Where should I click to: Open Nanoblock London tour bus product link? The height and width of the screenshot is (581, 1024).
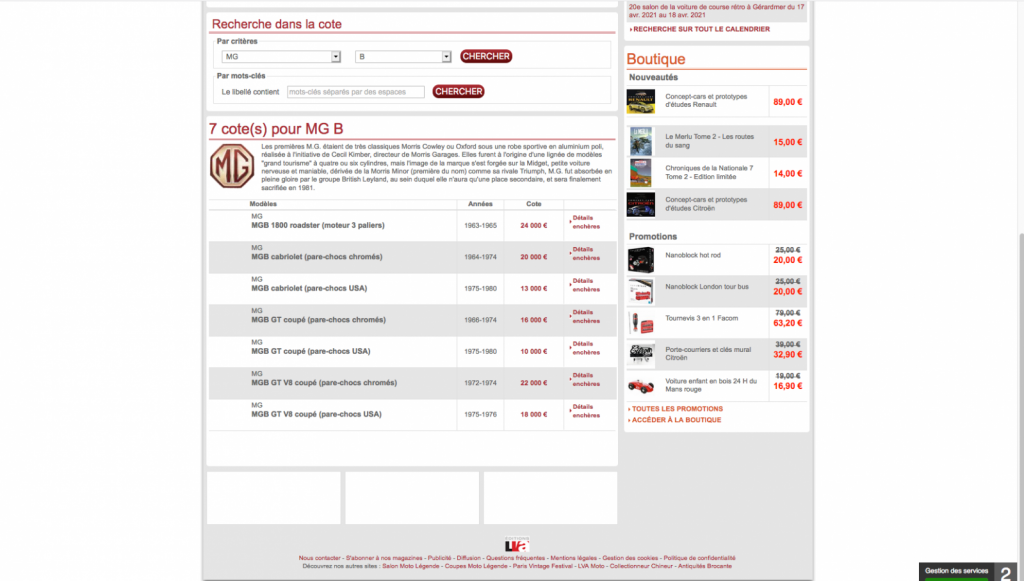click(707, 287)
